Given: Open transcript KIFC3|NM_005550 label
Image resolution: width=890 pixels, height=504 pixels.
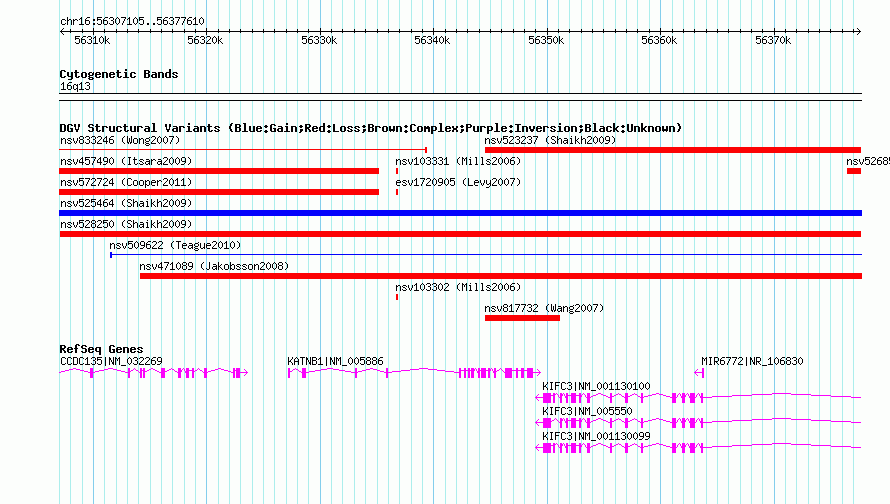Looking at the screenshot, I should pyautogui.click(x=587, y=411).
